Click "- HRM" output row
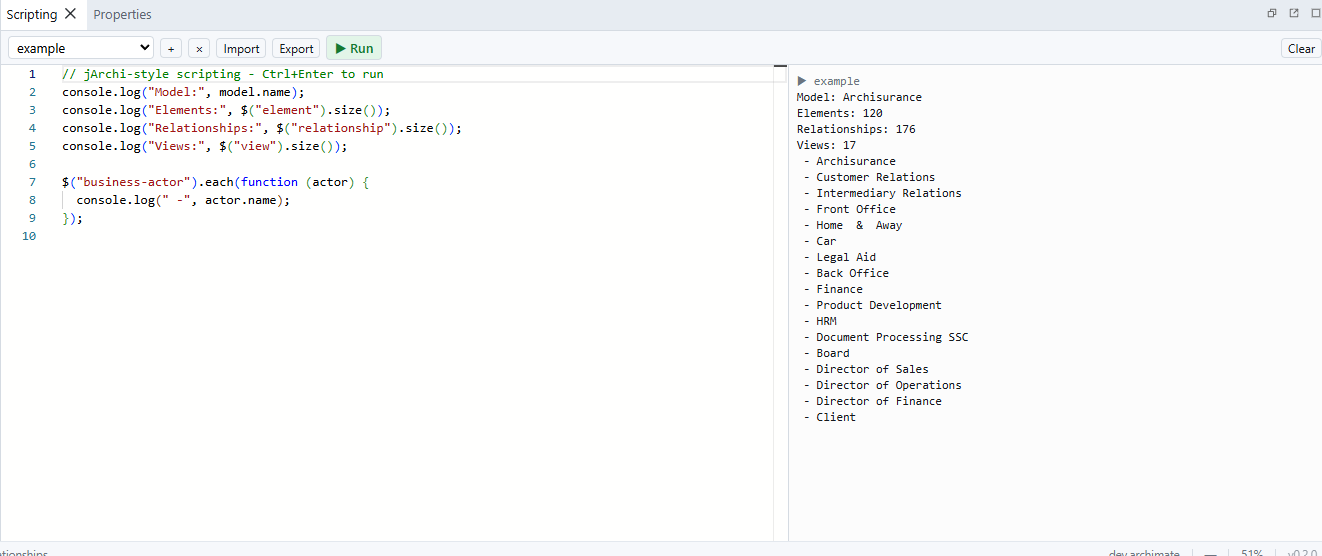The image size is (1322, 556). tap(820, 321)
